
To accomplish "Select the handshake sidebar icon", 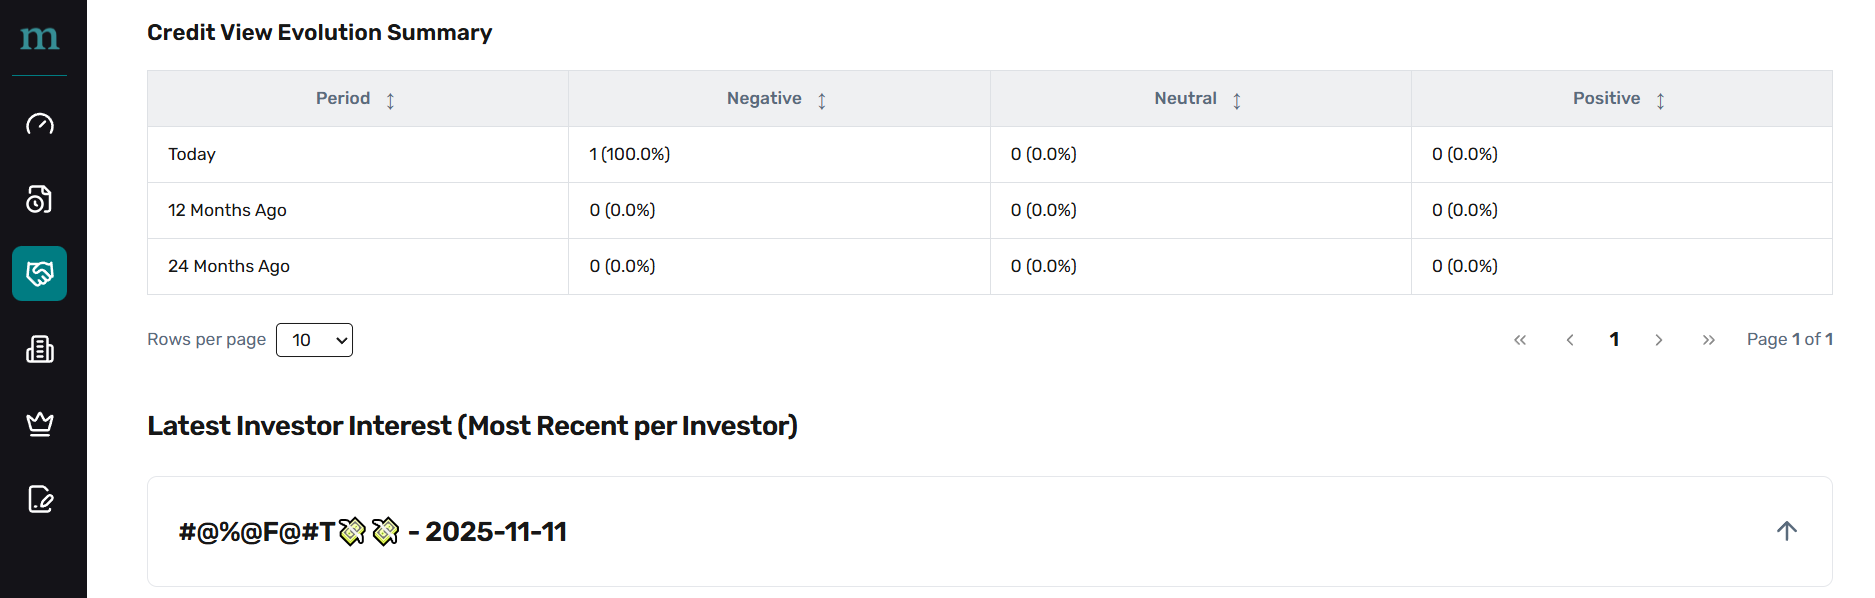I will pyautogui.click(x=40, y=274).
